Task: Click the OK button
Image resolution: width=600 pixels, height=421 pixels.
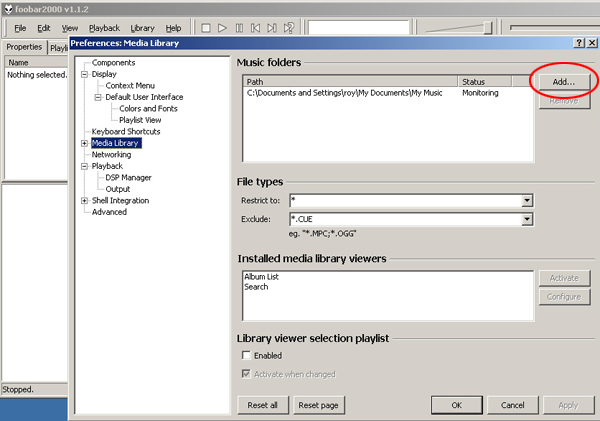Action: point(457,405)
